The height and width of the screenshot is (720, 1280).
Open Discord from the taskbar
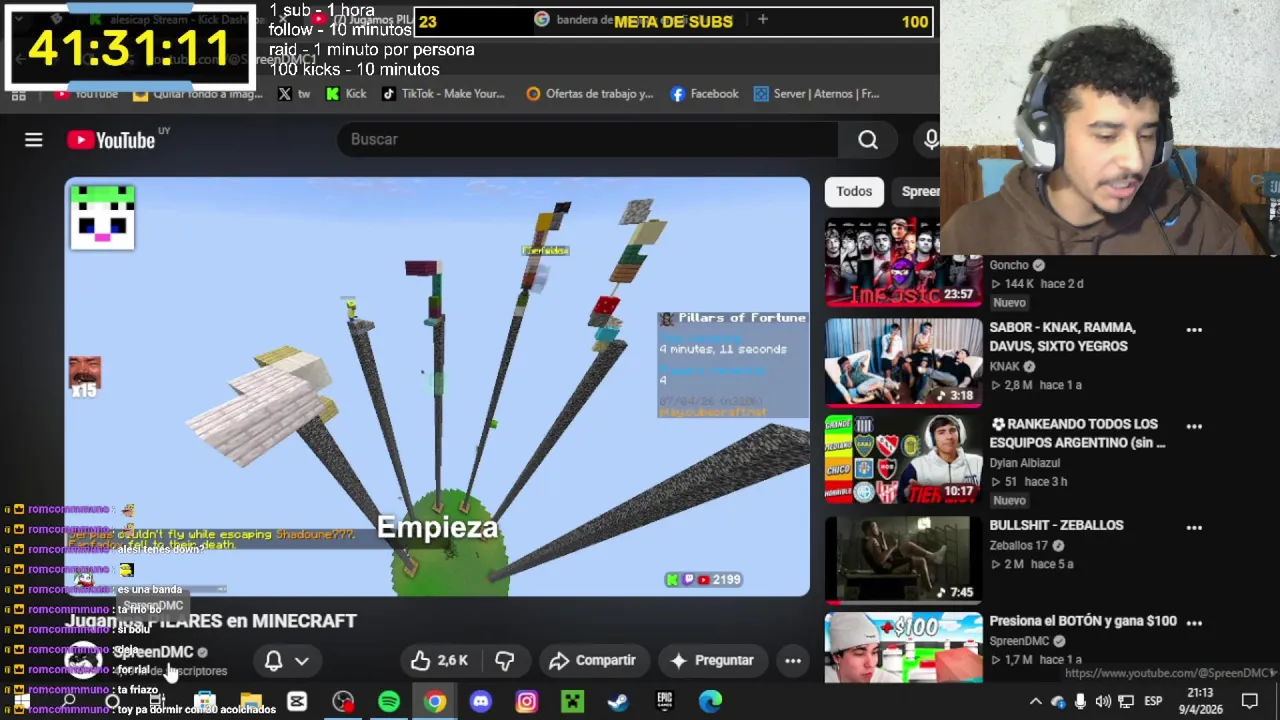coord(481,701)
